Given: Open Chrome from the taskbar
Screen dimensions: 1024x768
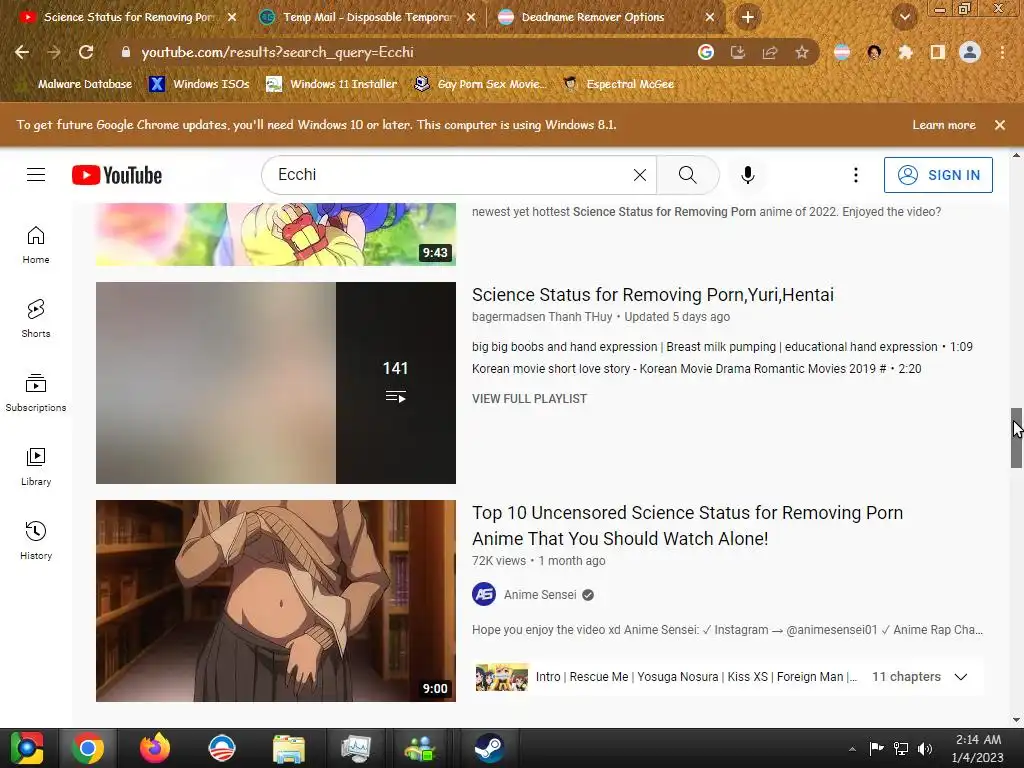Looking at the screenshot, I should pyautogui.click(x=88, y=748).
